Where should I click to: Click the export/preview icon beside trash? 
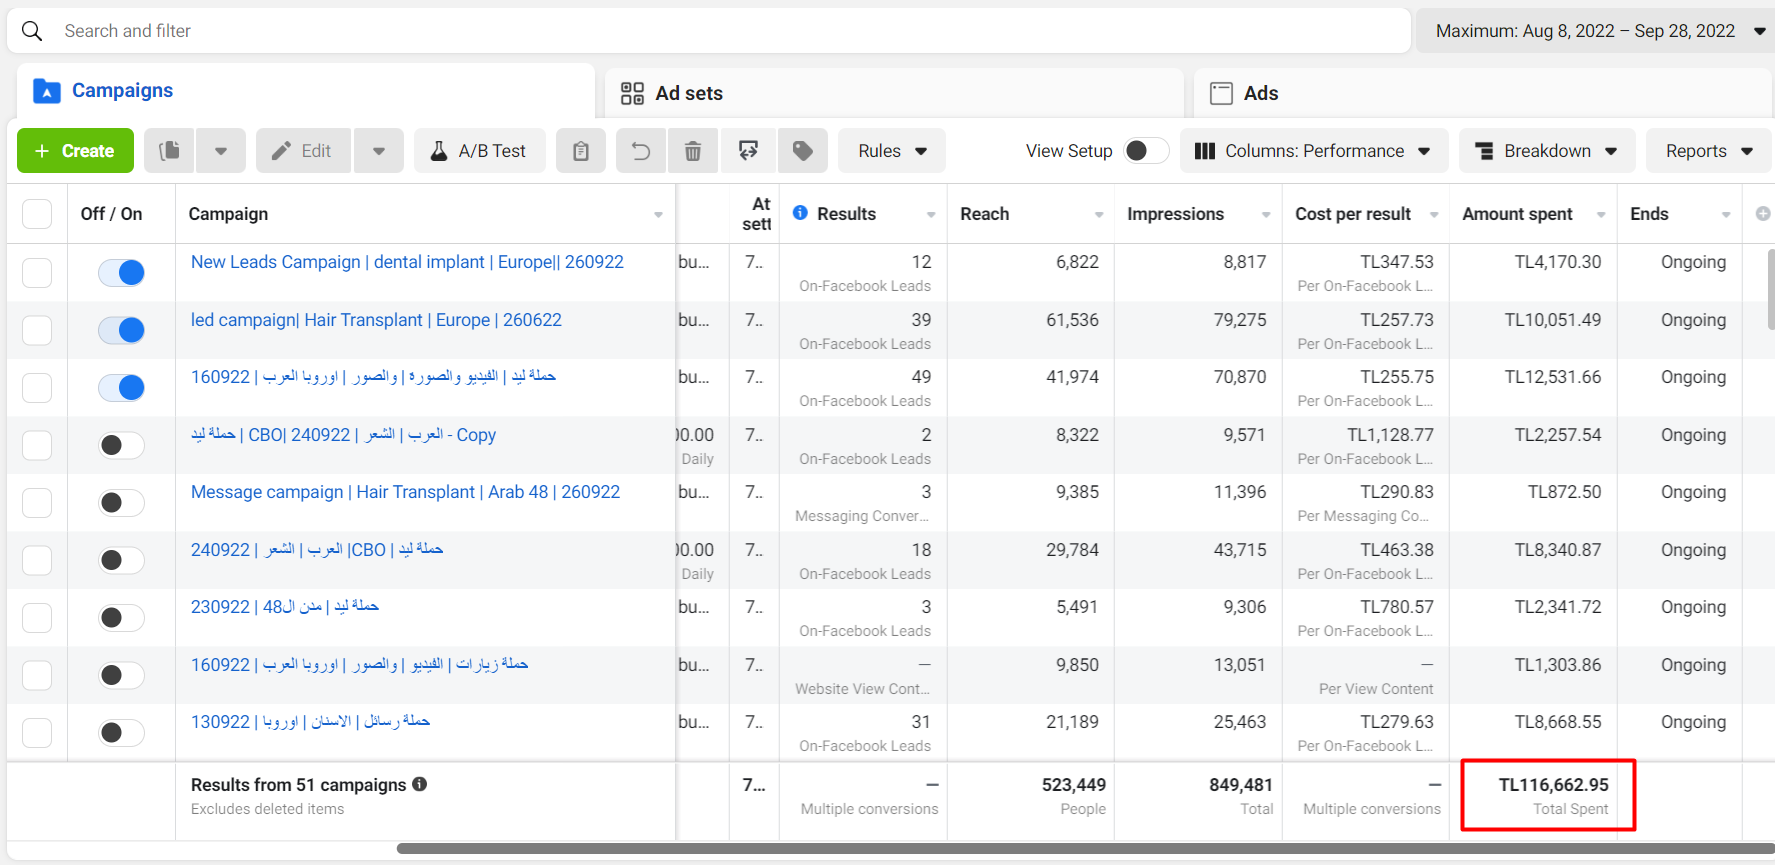(748, 151)
